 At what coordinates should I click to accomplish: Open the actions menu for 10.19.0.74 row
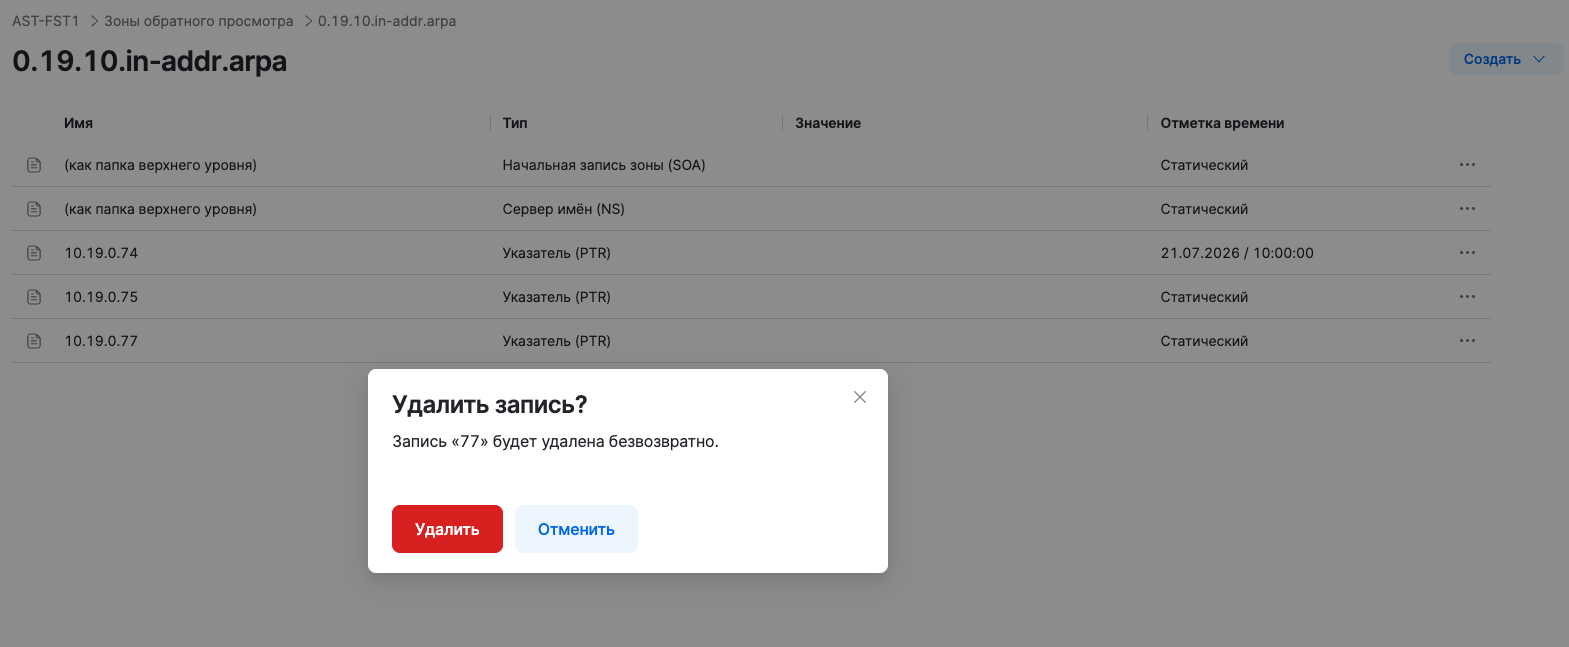click(x=1467, y=253)
